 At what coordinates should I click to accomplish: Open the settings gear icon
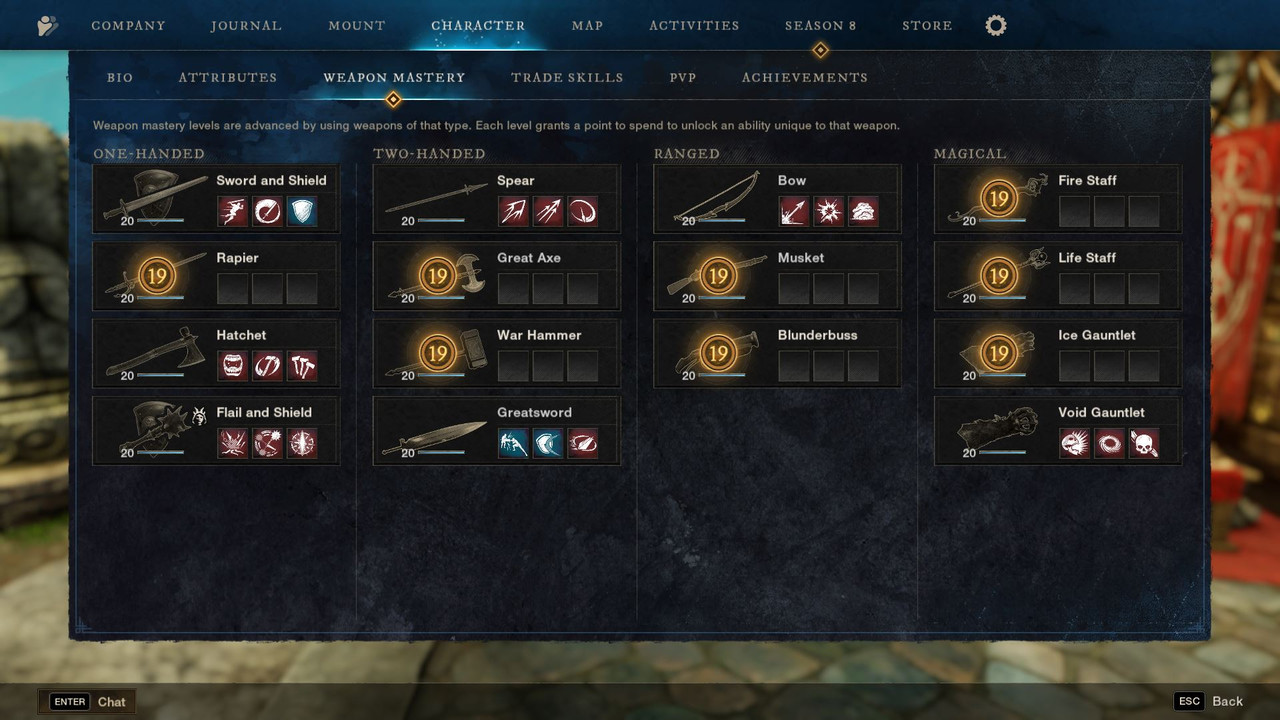996,26
